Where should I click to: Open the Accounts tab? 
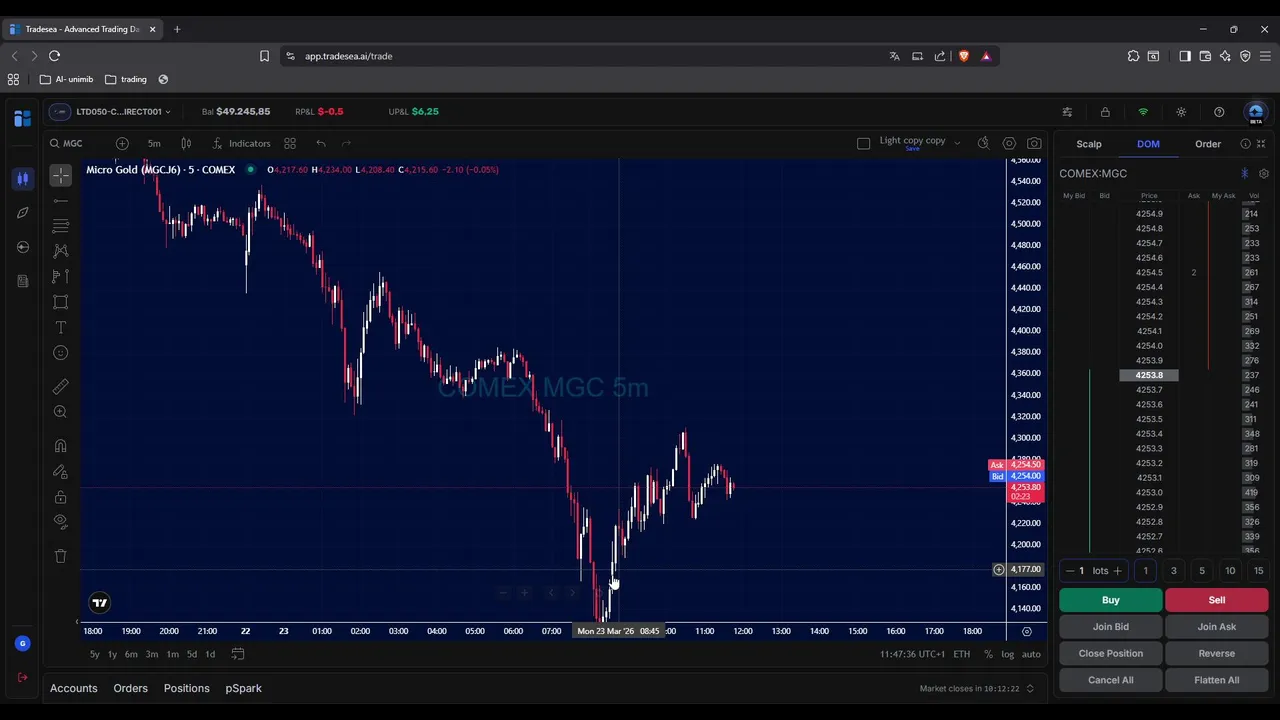click(74, 688)
